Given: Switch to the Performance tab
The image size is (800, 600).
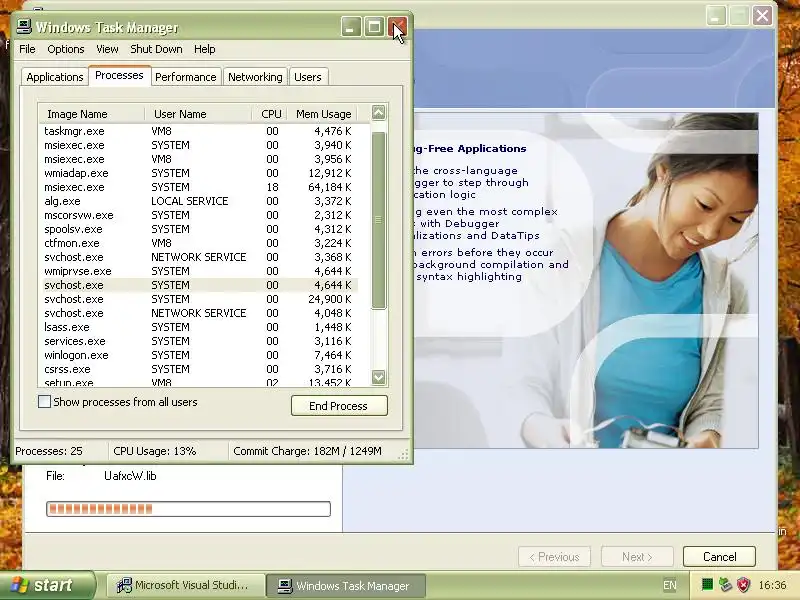Looking at the screenshot, I should (x=186, y=77).
